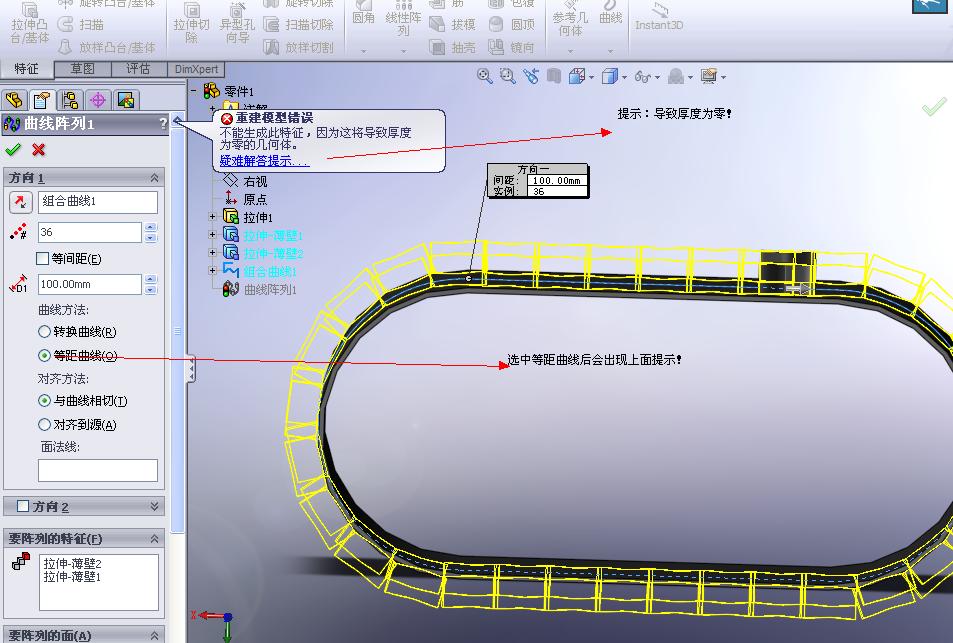Image resolution: width=953 pixels, height=643 pixels.
Task: Switch to the 评估 tab
Action: point(139,69)
